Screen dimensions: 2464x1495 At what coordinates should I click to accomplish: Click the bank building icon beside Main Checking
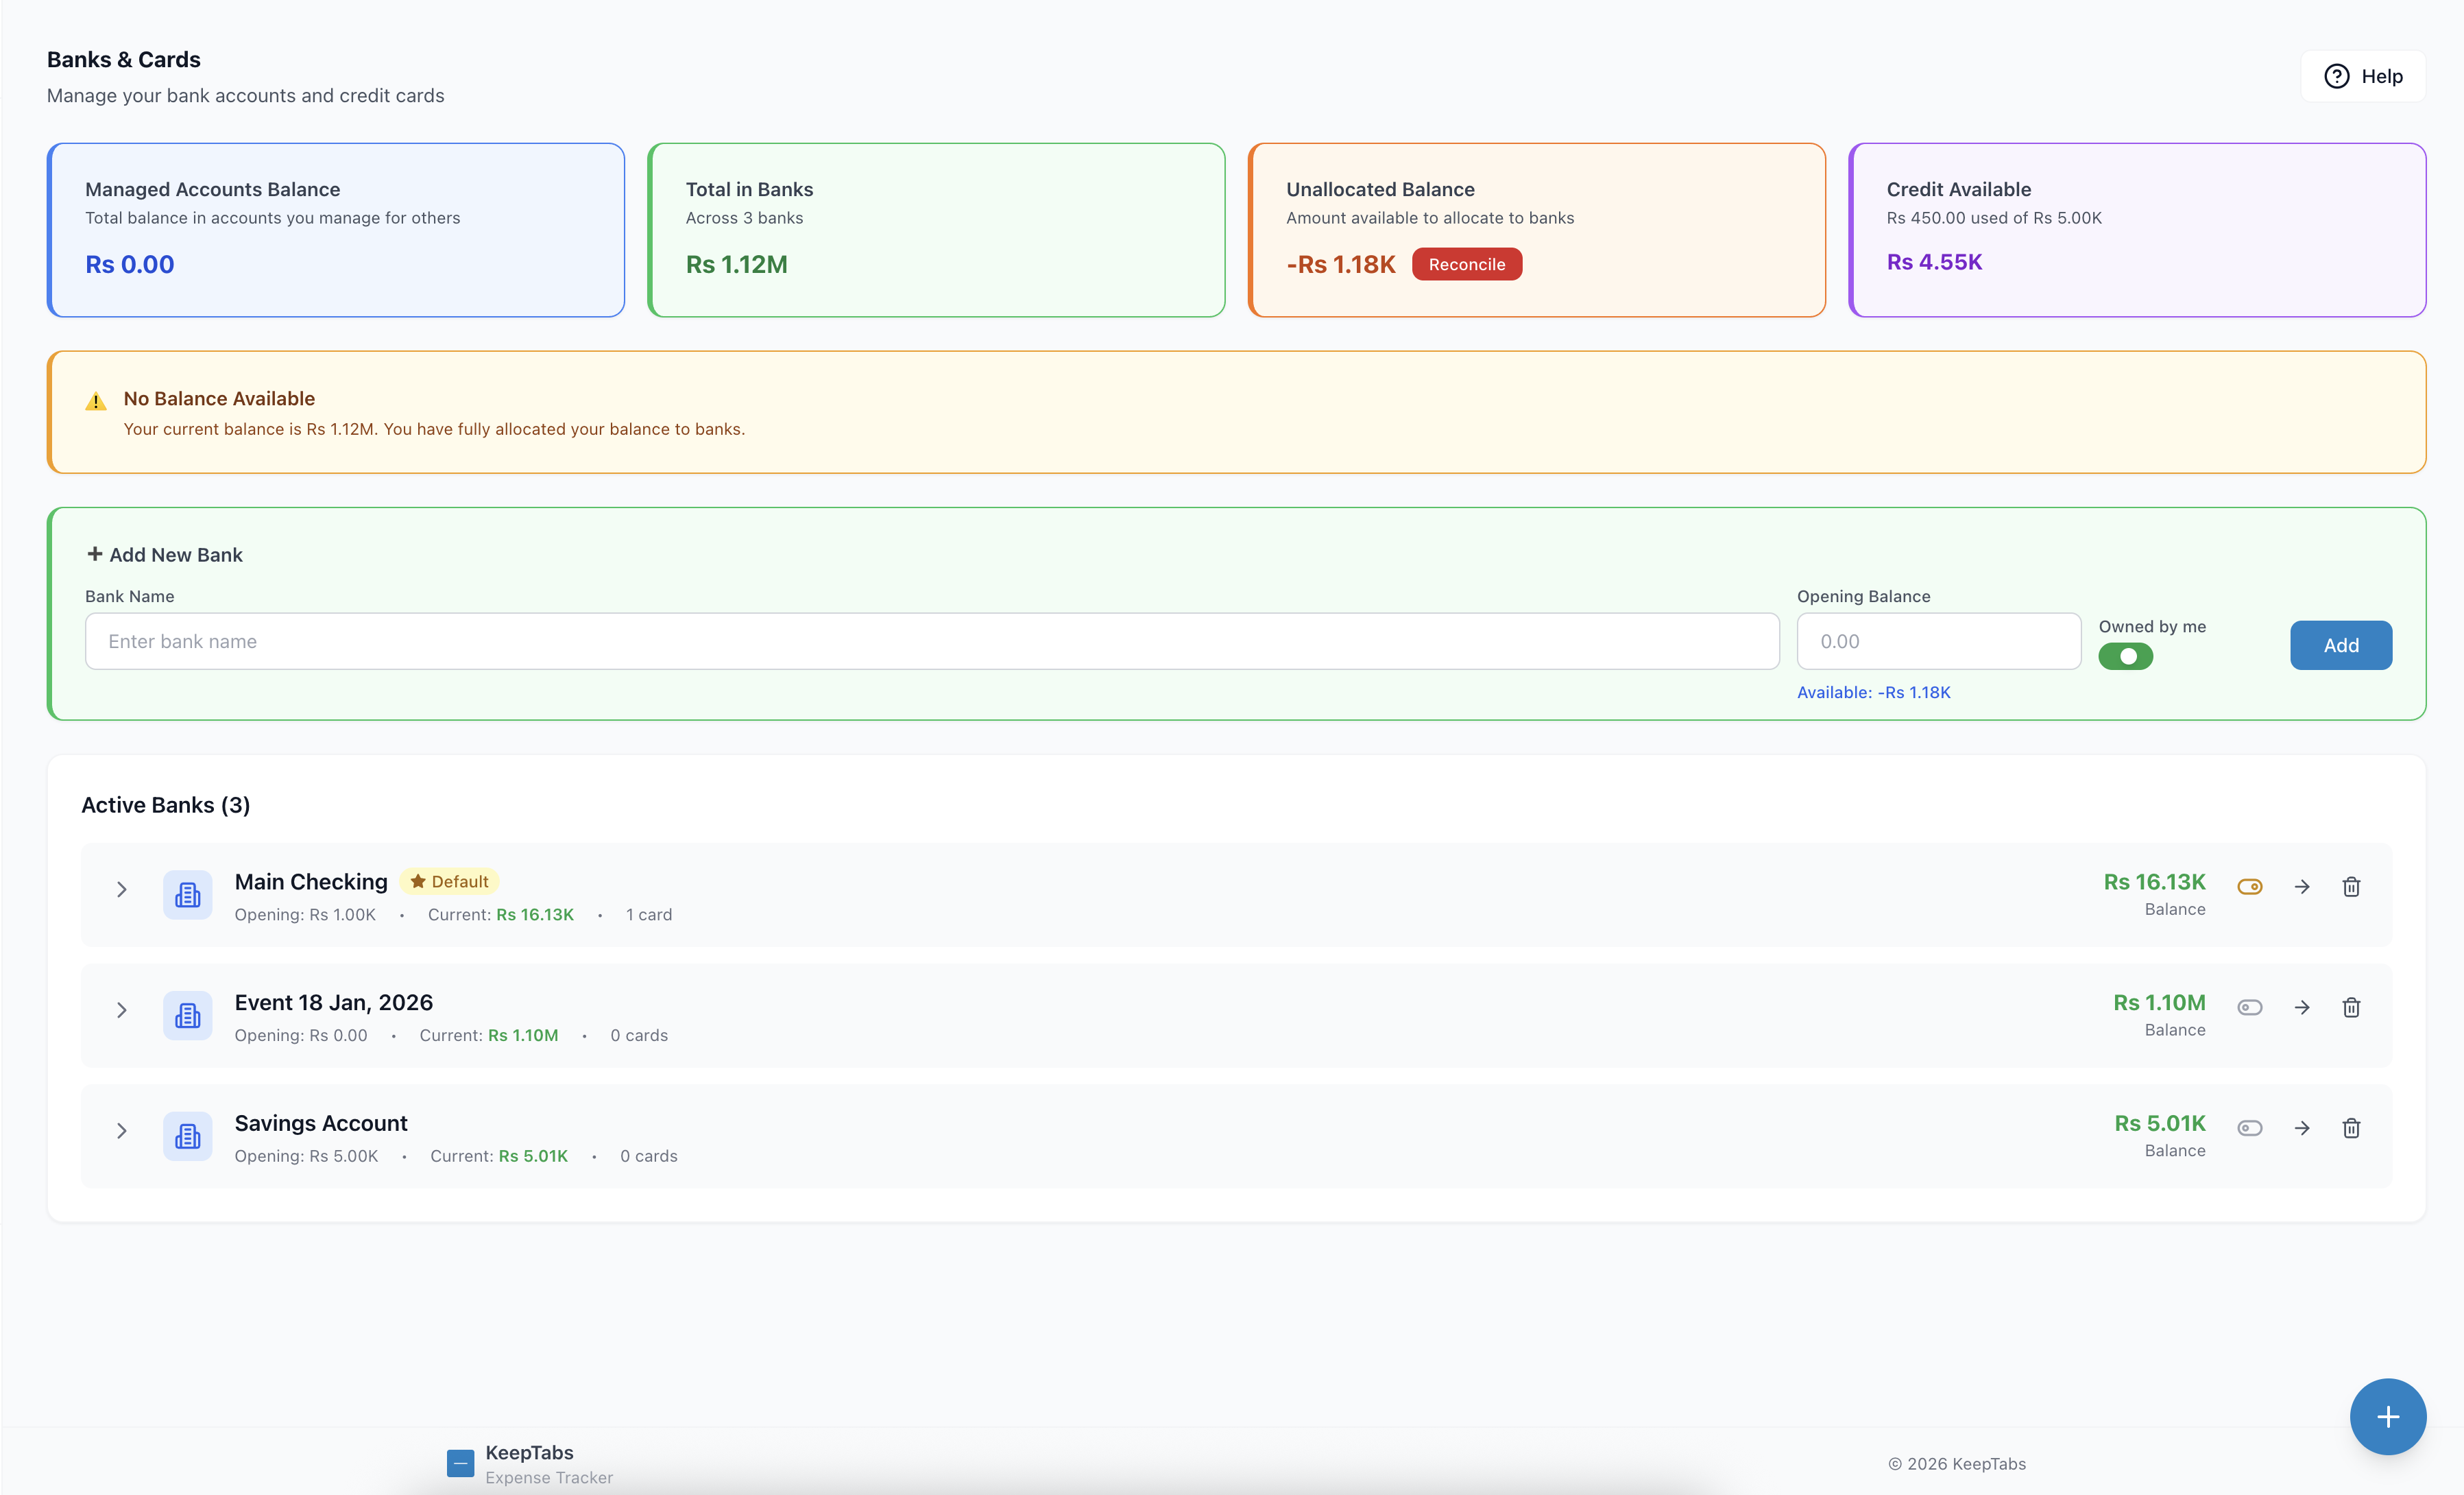[x=187, y=894]
